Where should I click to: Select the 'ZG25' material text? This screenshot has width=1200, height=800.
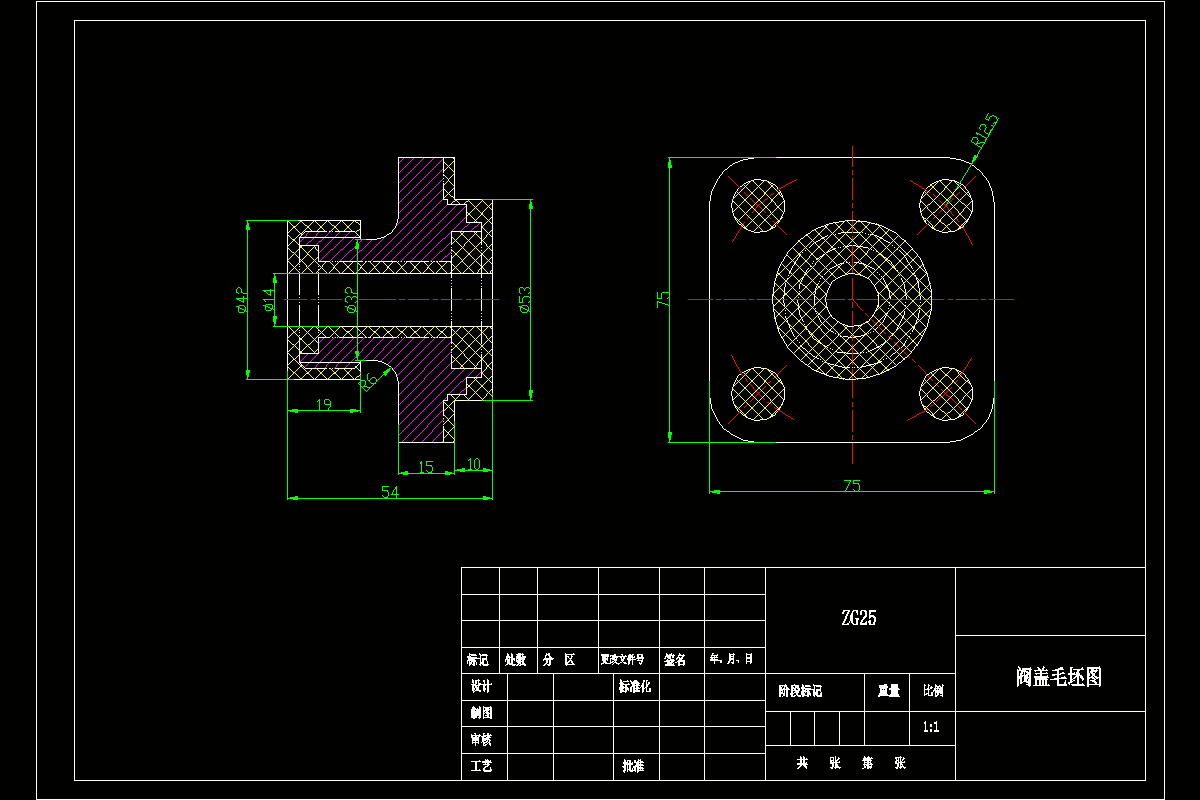[x=859, y=618]
